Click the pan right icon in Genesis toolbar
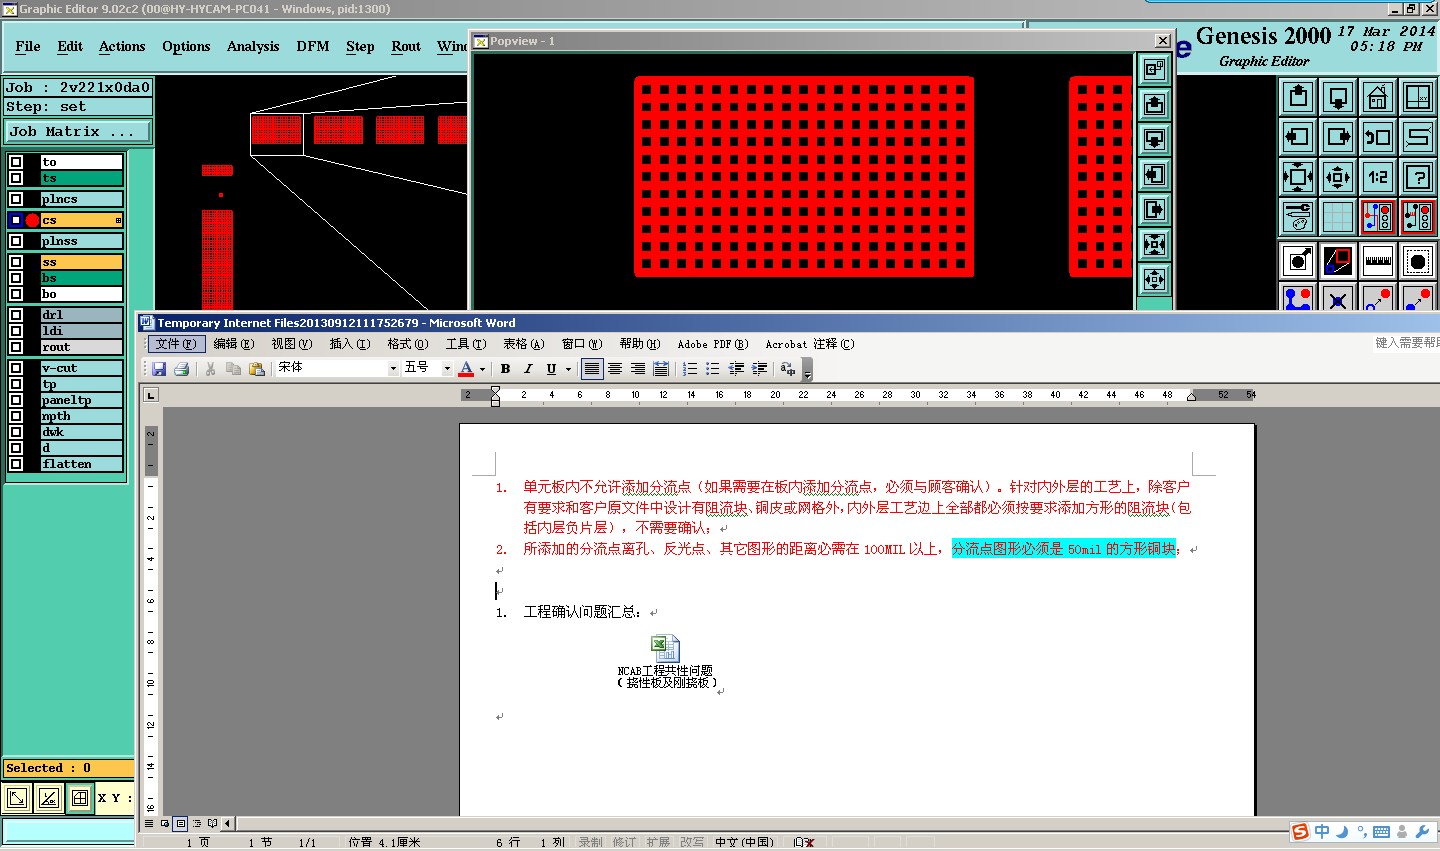 [x=1338, y=137]
